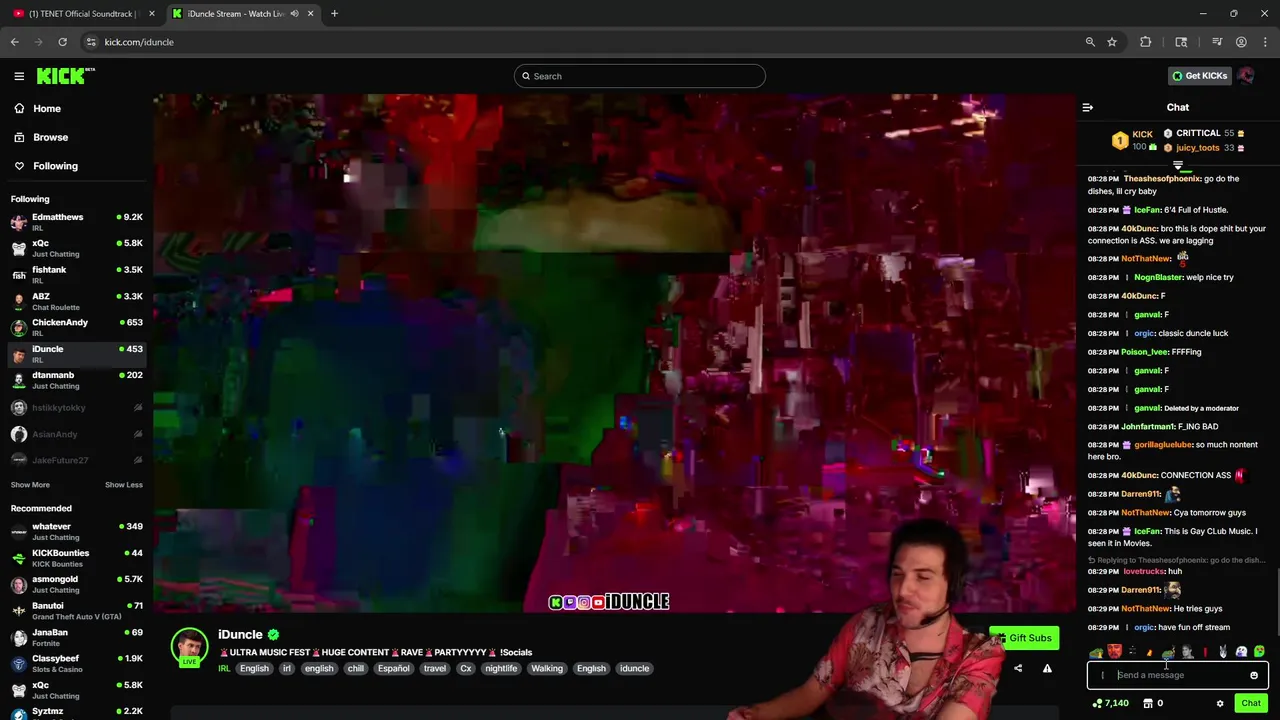Focus the Search box at the top
The image size is (1280, 720).
640,76
